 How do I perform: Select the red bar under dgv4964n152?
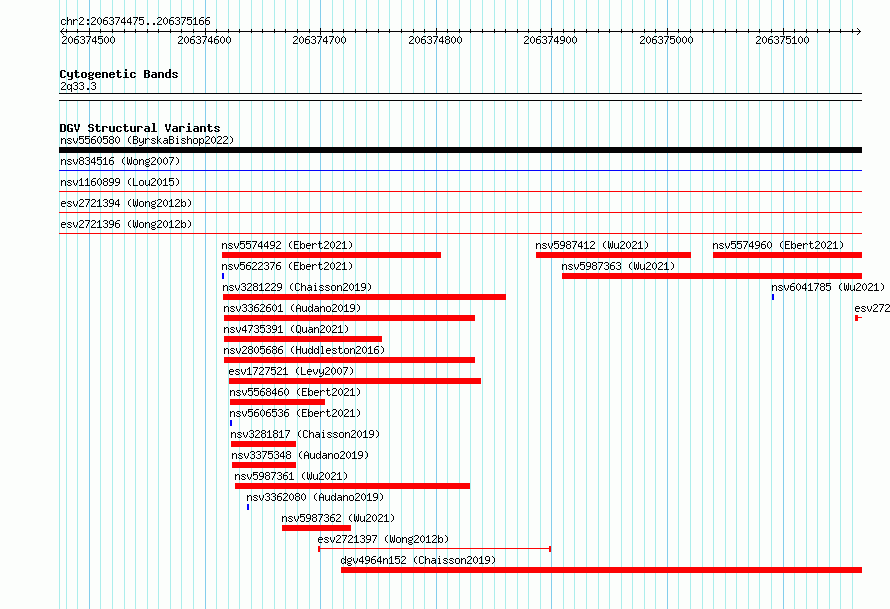coord(602,570)
